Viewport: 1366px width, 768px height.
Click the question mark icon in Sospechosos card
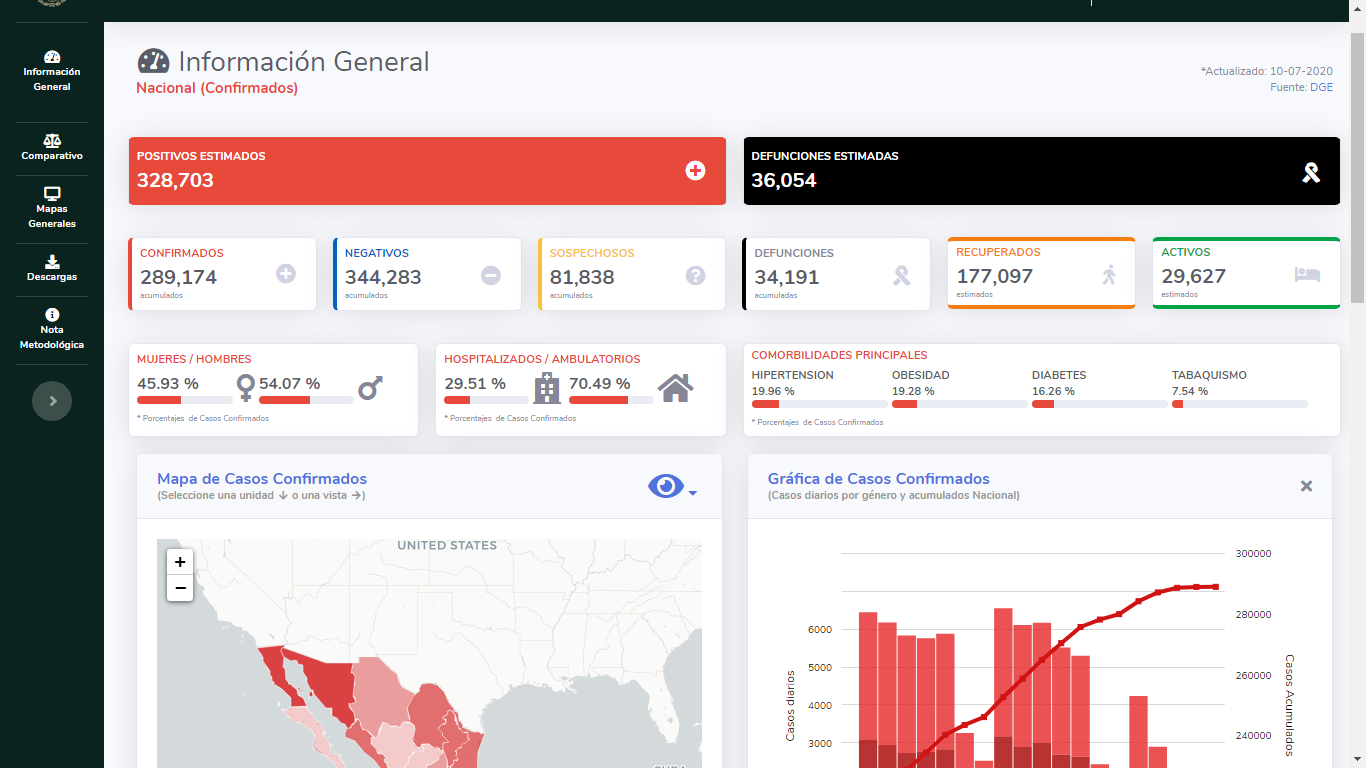click(696, 275)
